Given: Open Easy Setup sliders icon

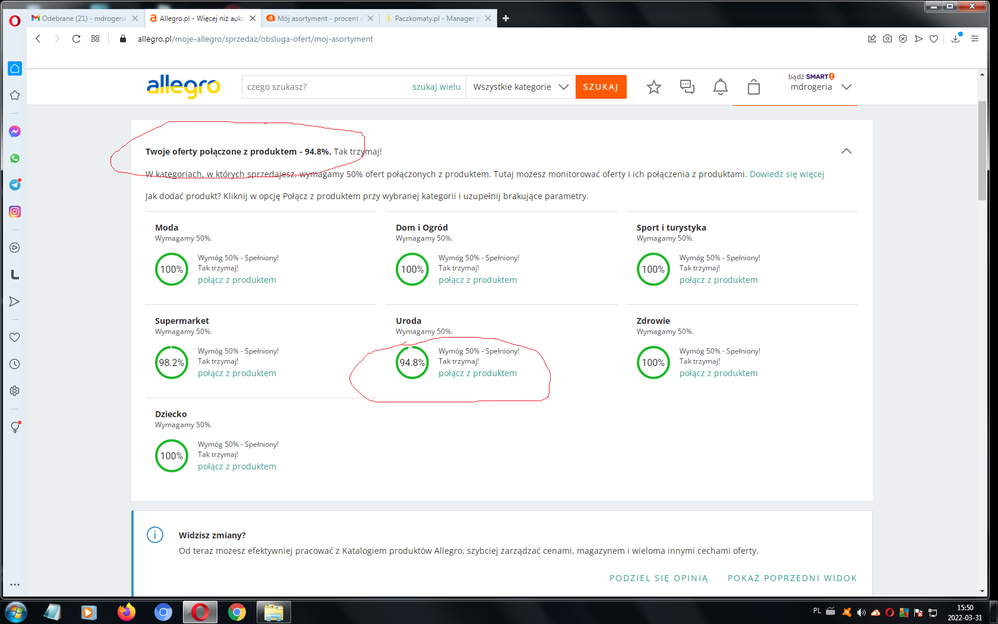Looking at the screenshot, I should coord(974,39).
